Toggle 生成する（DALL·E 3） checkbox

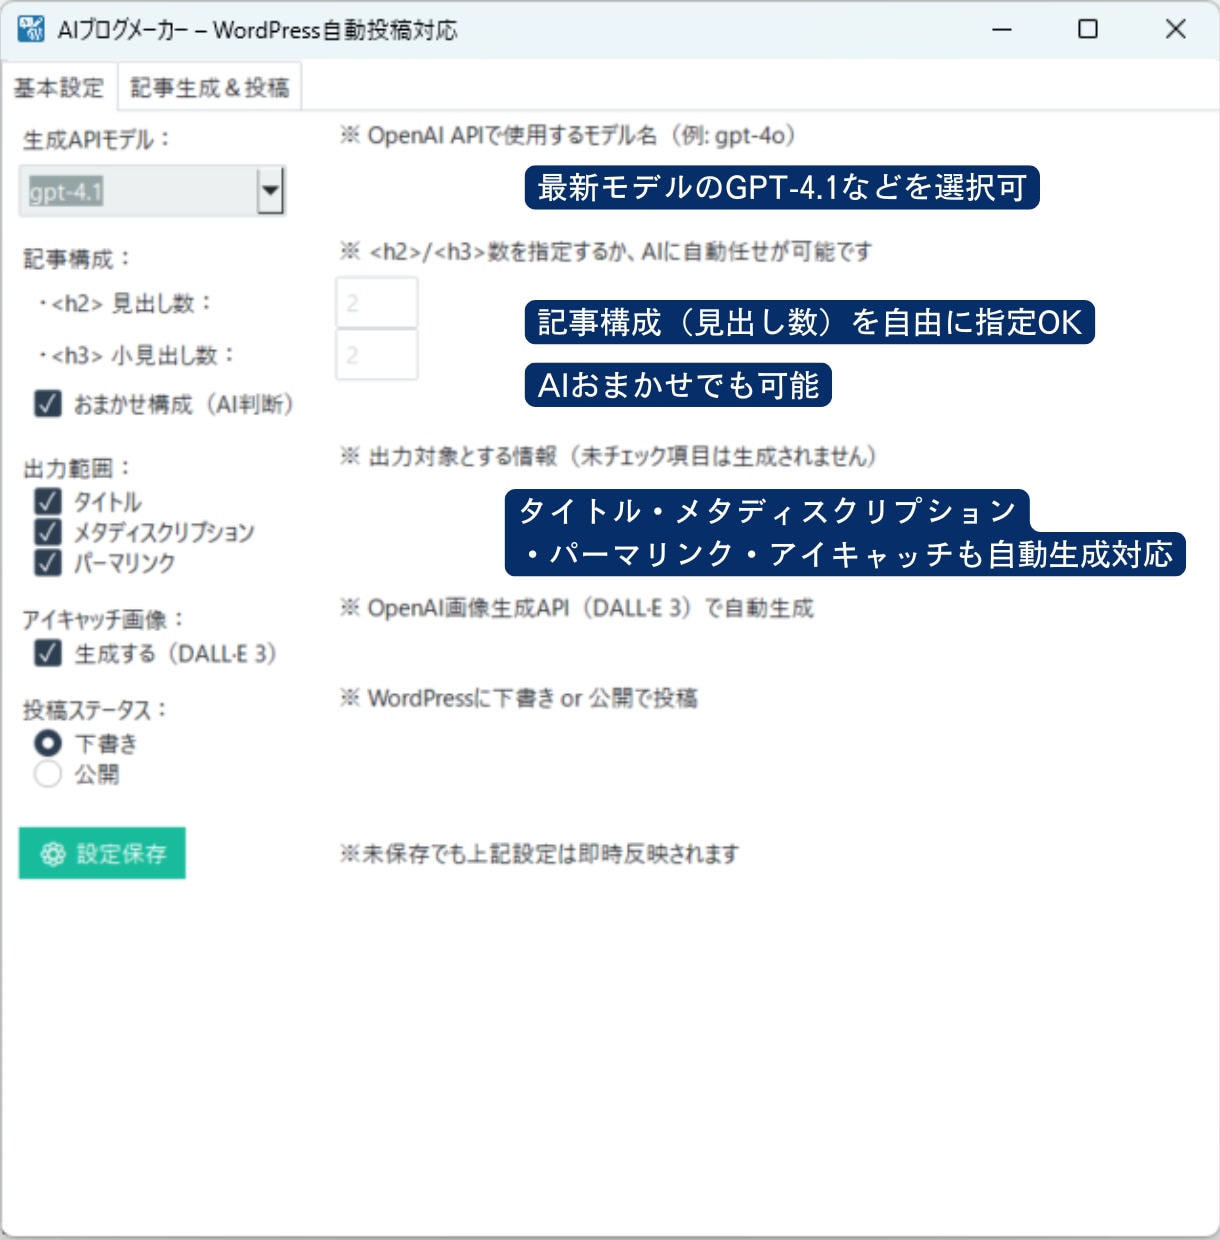(x=48, y=653)
